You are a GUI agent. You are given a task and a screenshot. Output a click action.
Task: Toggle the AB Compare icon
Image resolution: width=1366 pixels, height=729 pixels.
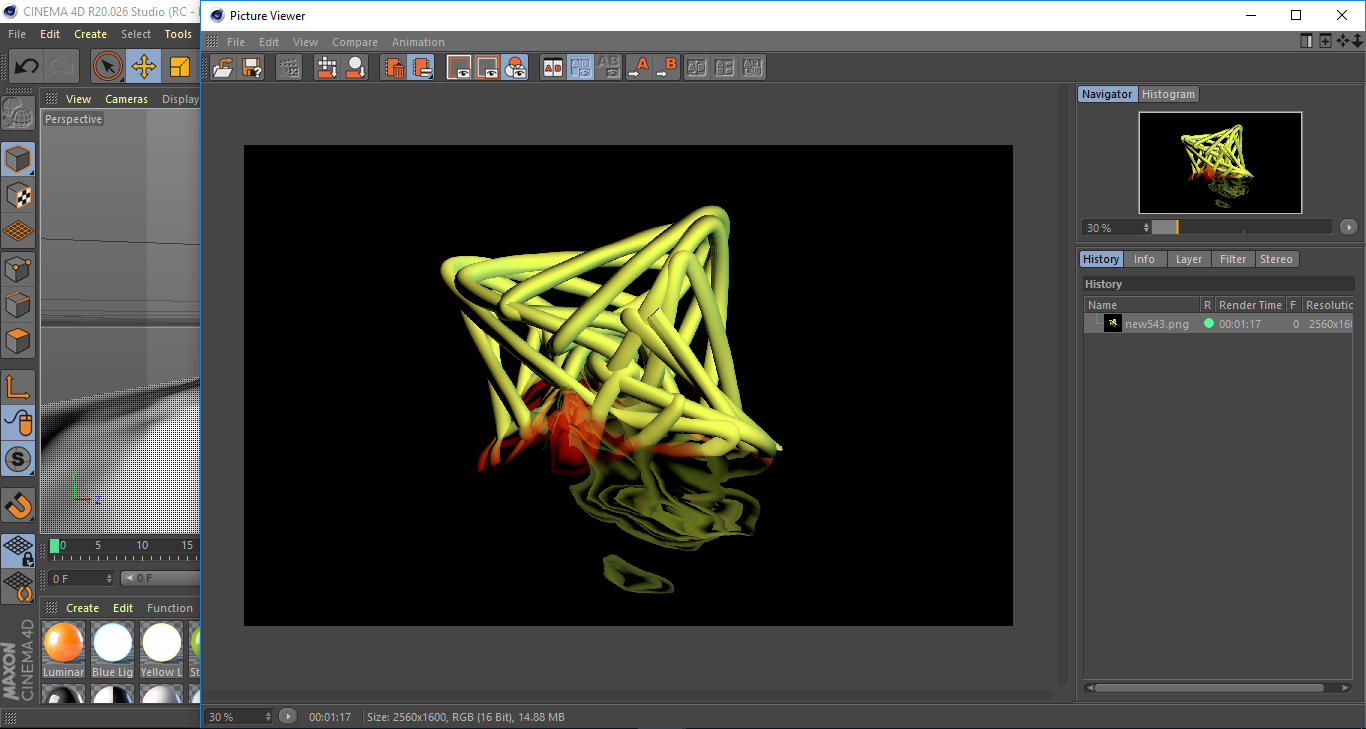pyautogui.click(x=553, y=67)
